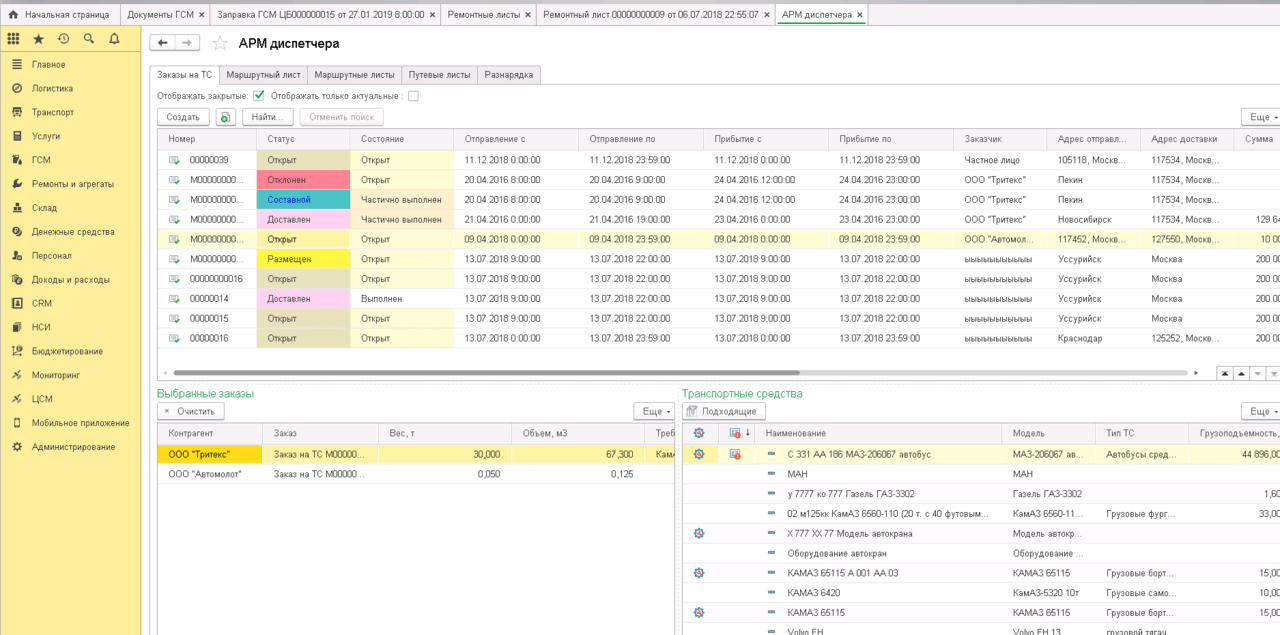Add АРМ диспетчера to favorites star
Viewport: 1280px width, 635px height.
[x=220, y=43]
